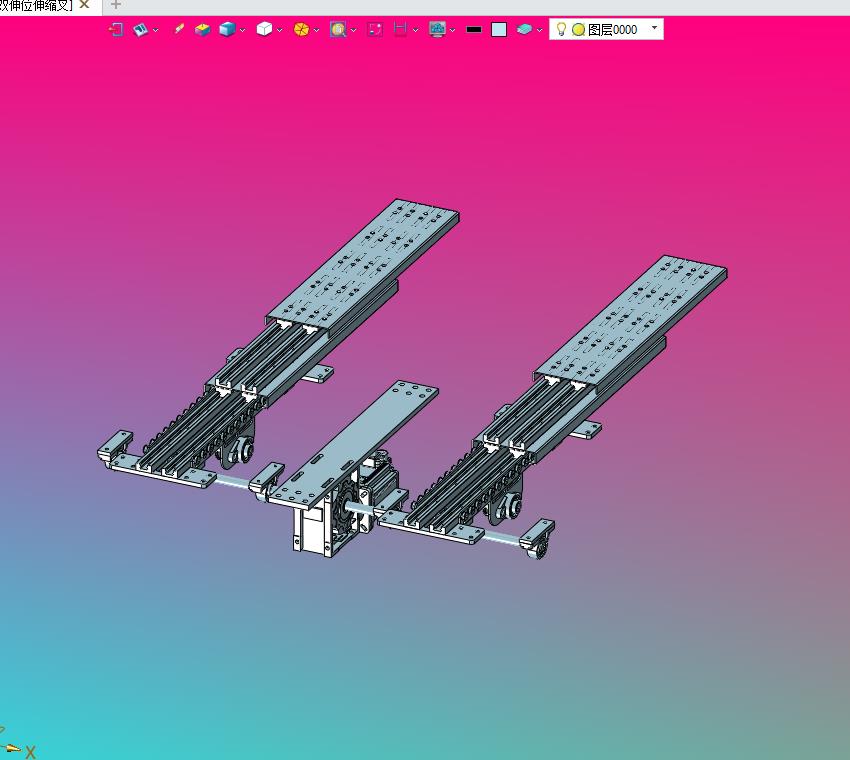Open the dropdown arrow beside the book icon
The image size is (850, 760).
point(156,30)
